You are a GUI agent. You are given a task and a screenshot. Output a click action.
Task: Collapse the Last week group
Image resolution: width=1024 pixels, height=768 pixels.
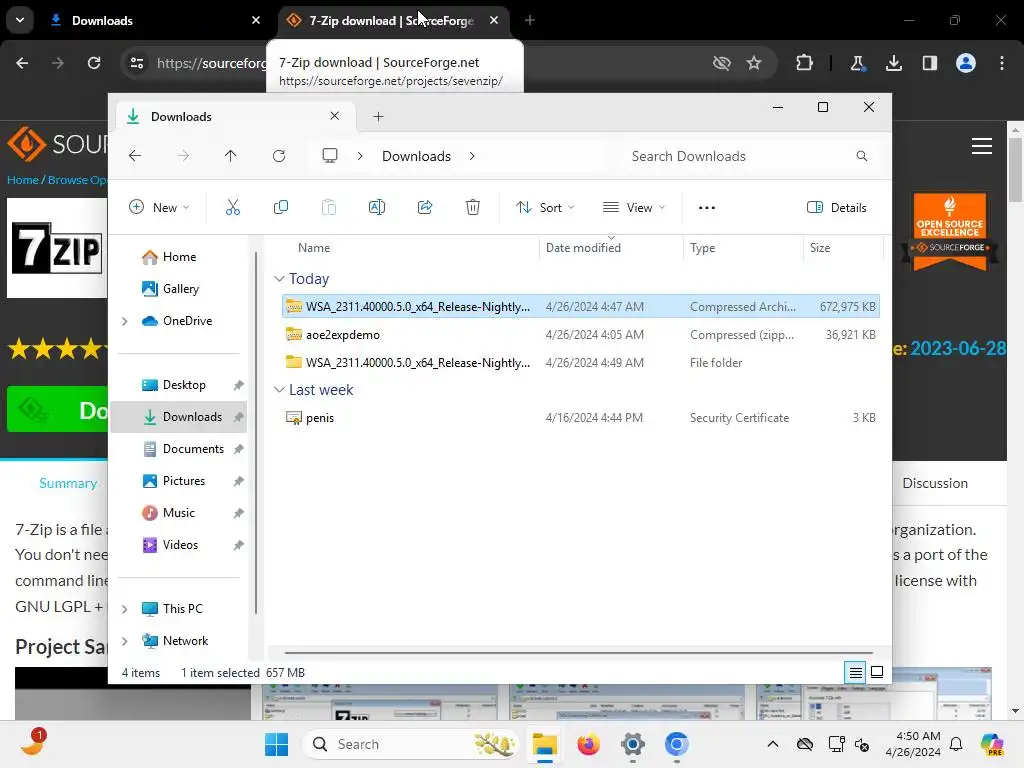[279, 390]
